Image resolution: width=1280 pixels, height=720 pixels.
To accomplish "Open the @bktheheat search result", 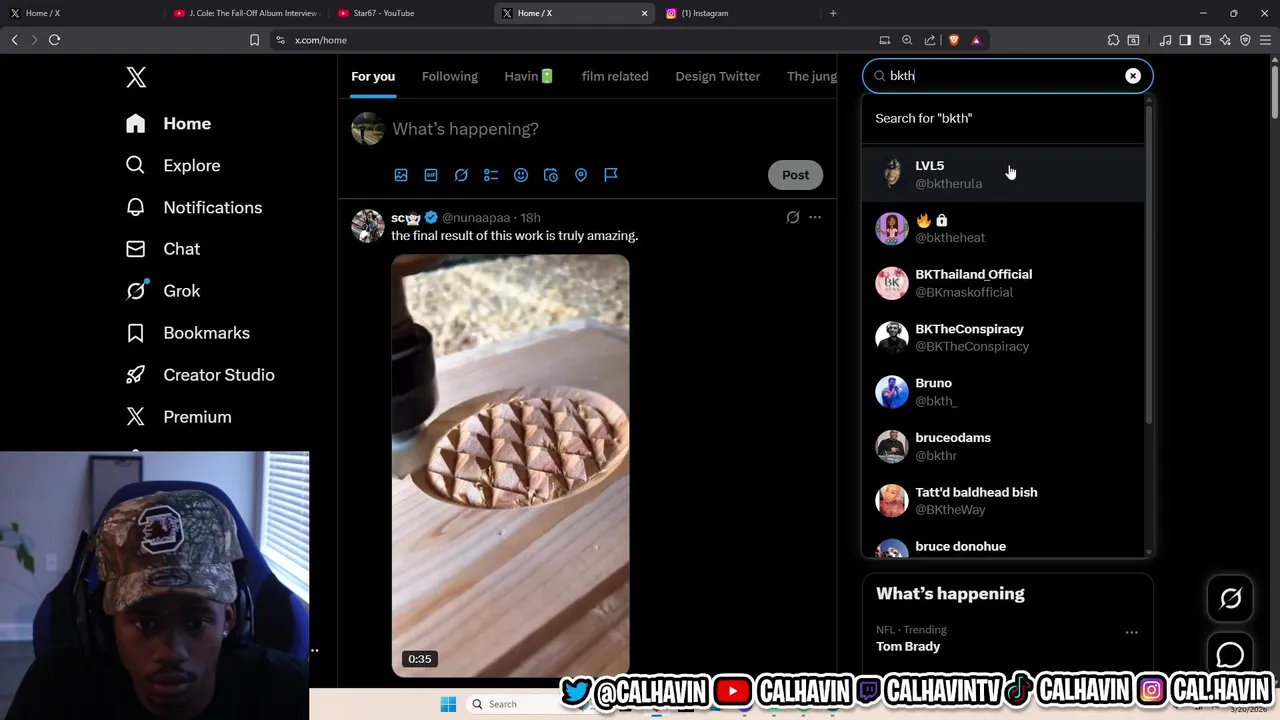I will pos(1004,229).
